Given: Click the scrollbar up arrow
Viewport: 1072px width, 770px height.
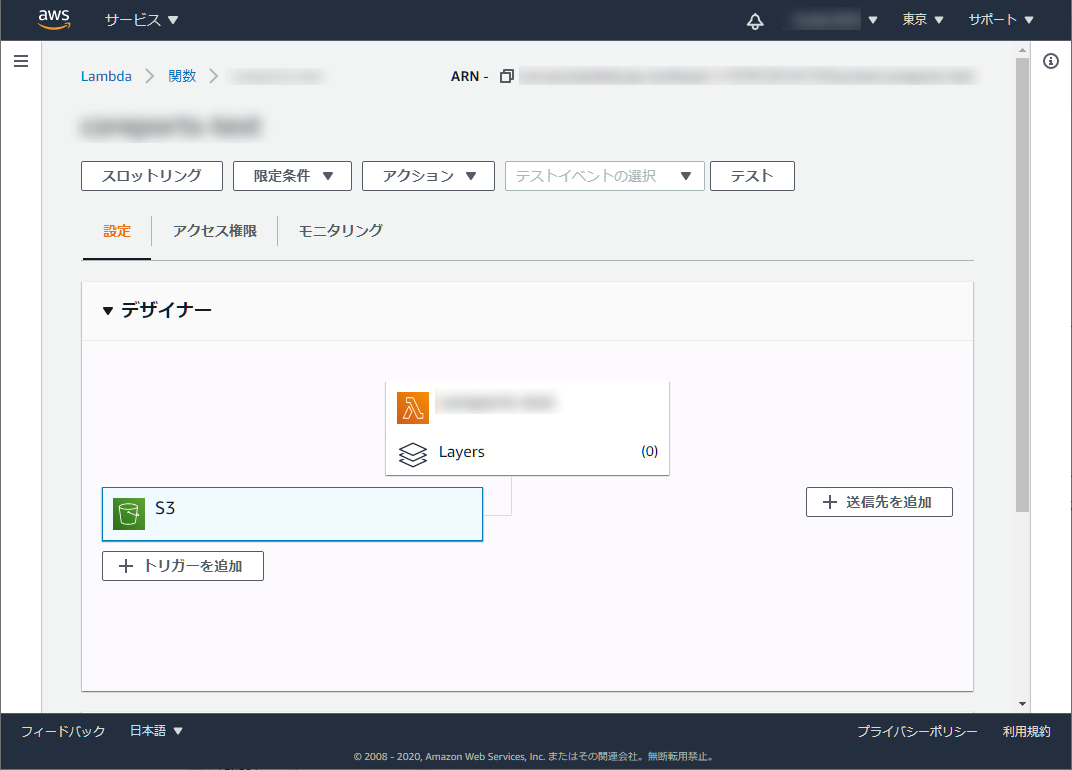Looking at the screenshot, I should click(1022, 50).
